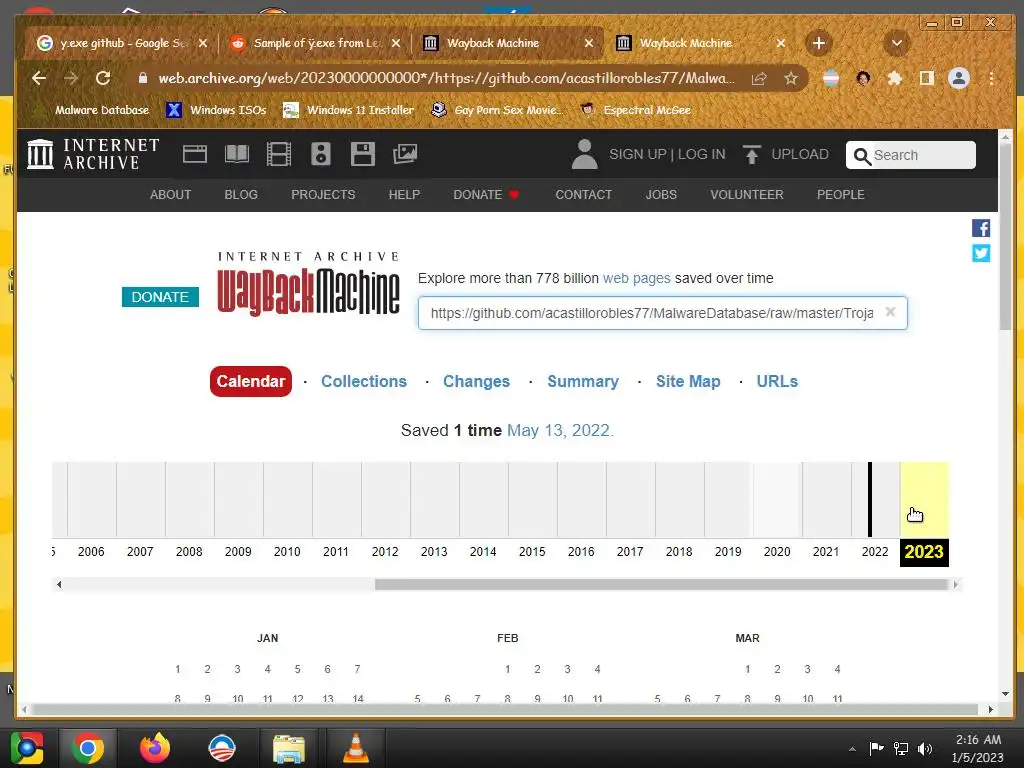Share the page on Facebook

click(981, 228)
